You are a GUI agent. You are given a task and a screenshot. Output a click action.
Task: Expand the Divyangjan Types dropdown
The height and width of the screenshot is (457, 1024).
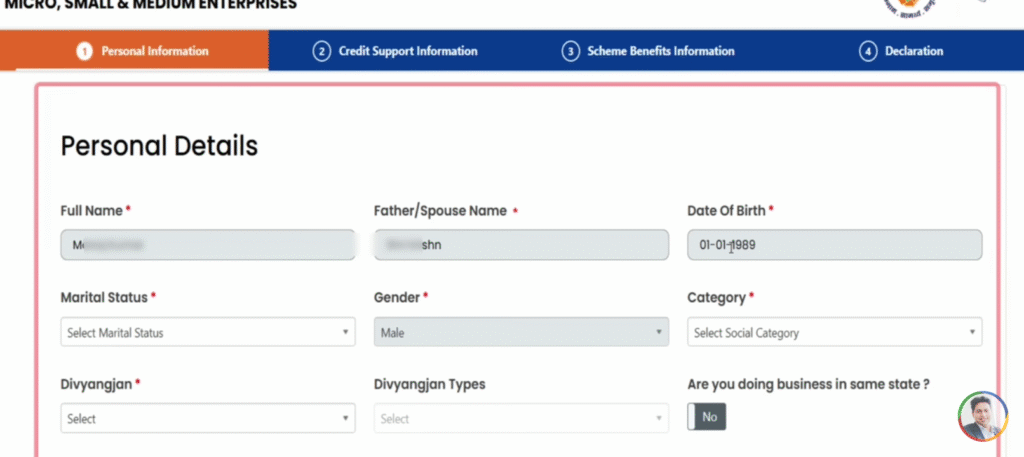click(521, 418)
